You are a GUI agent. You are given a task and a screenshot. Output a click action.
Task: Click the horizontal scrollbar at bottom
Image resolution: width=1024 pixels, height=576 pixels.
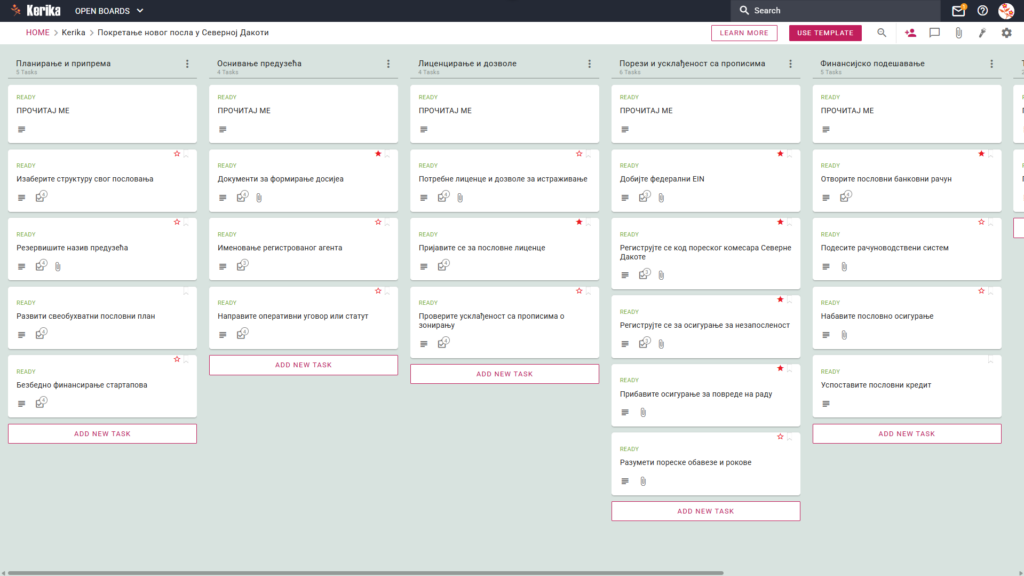[366, 573]
